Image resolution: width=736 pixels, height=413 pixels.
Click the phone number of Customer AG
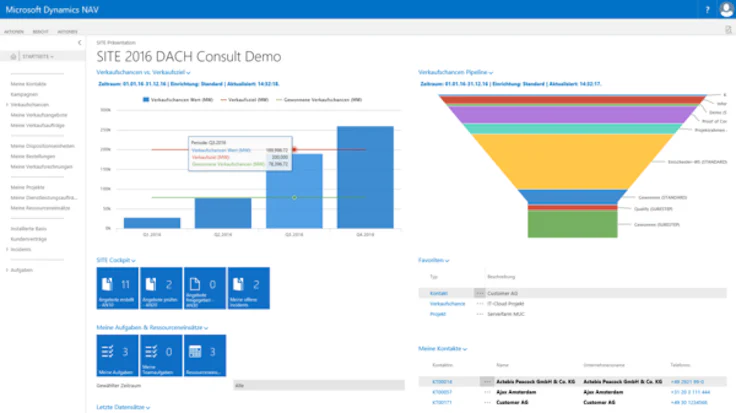pos(689,402)
